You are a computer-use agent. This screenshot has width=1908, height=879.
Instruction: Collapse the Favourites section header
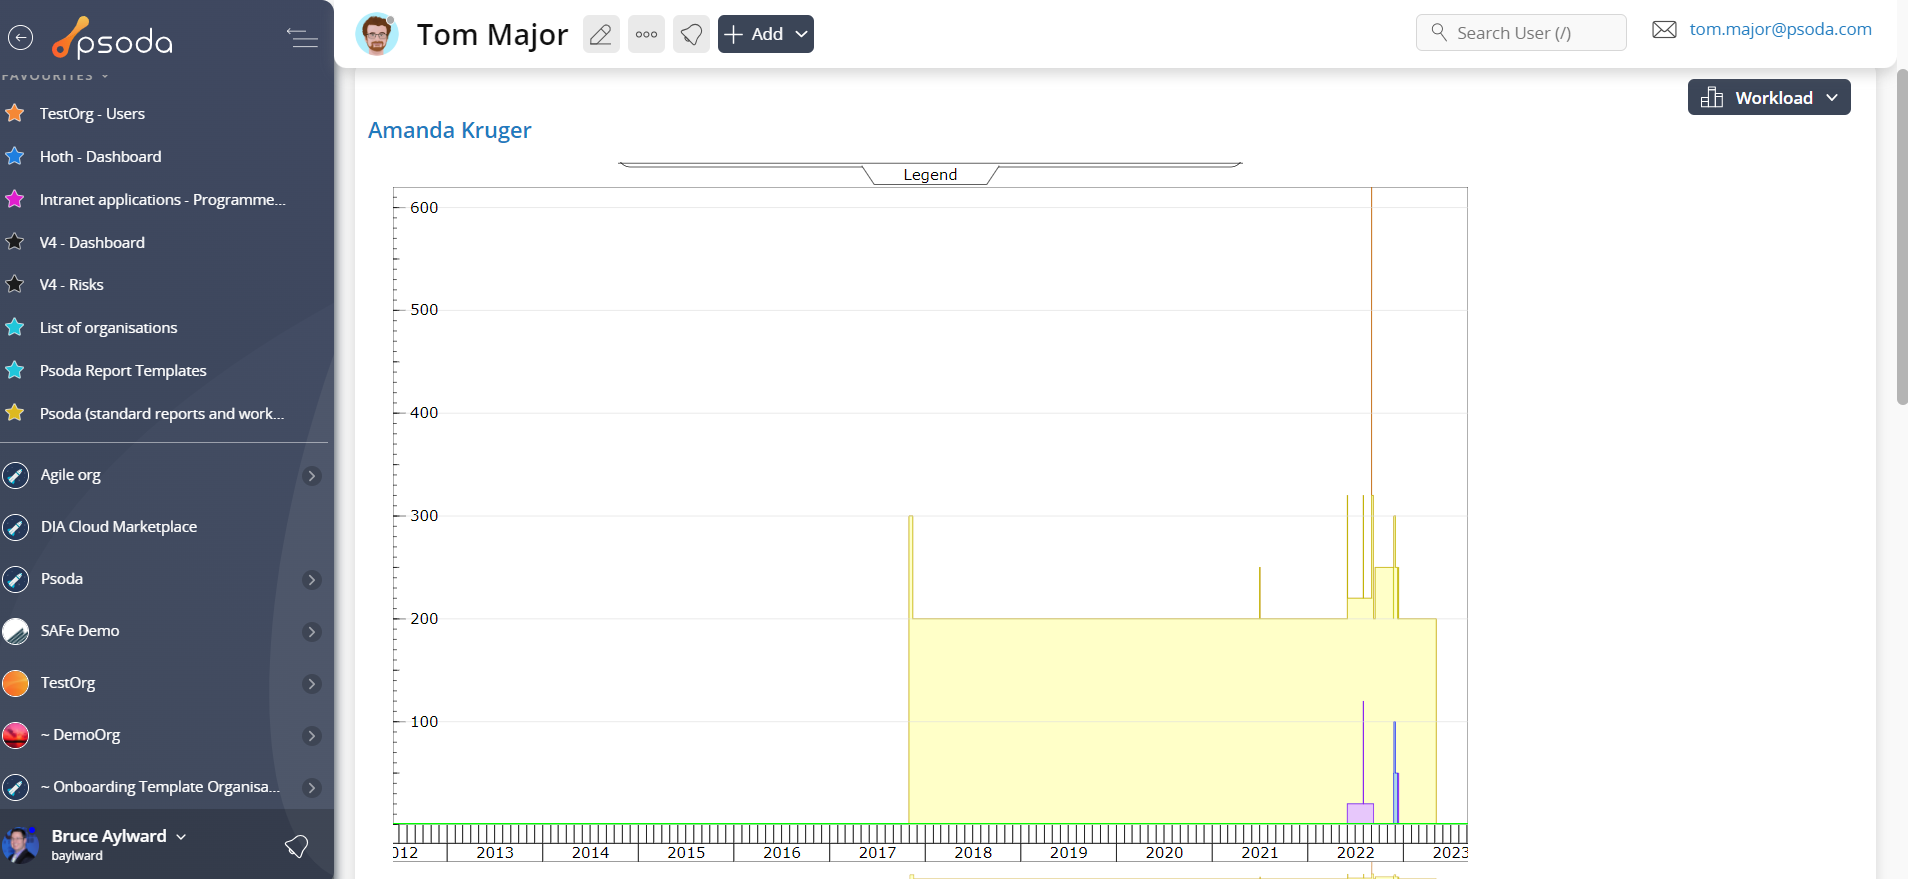click(54, 76)
